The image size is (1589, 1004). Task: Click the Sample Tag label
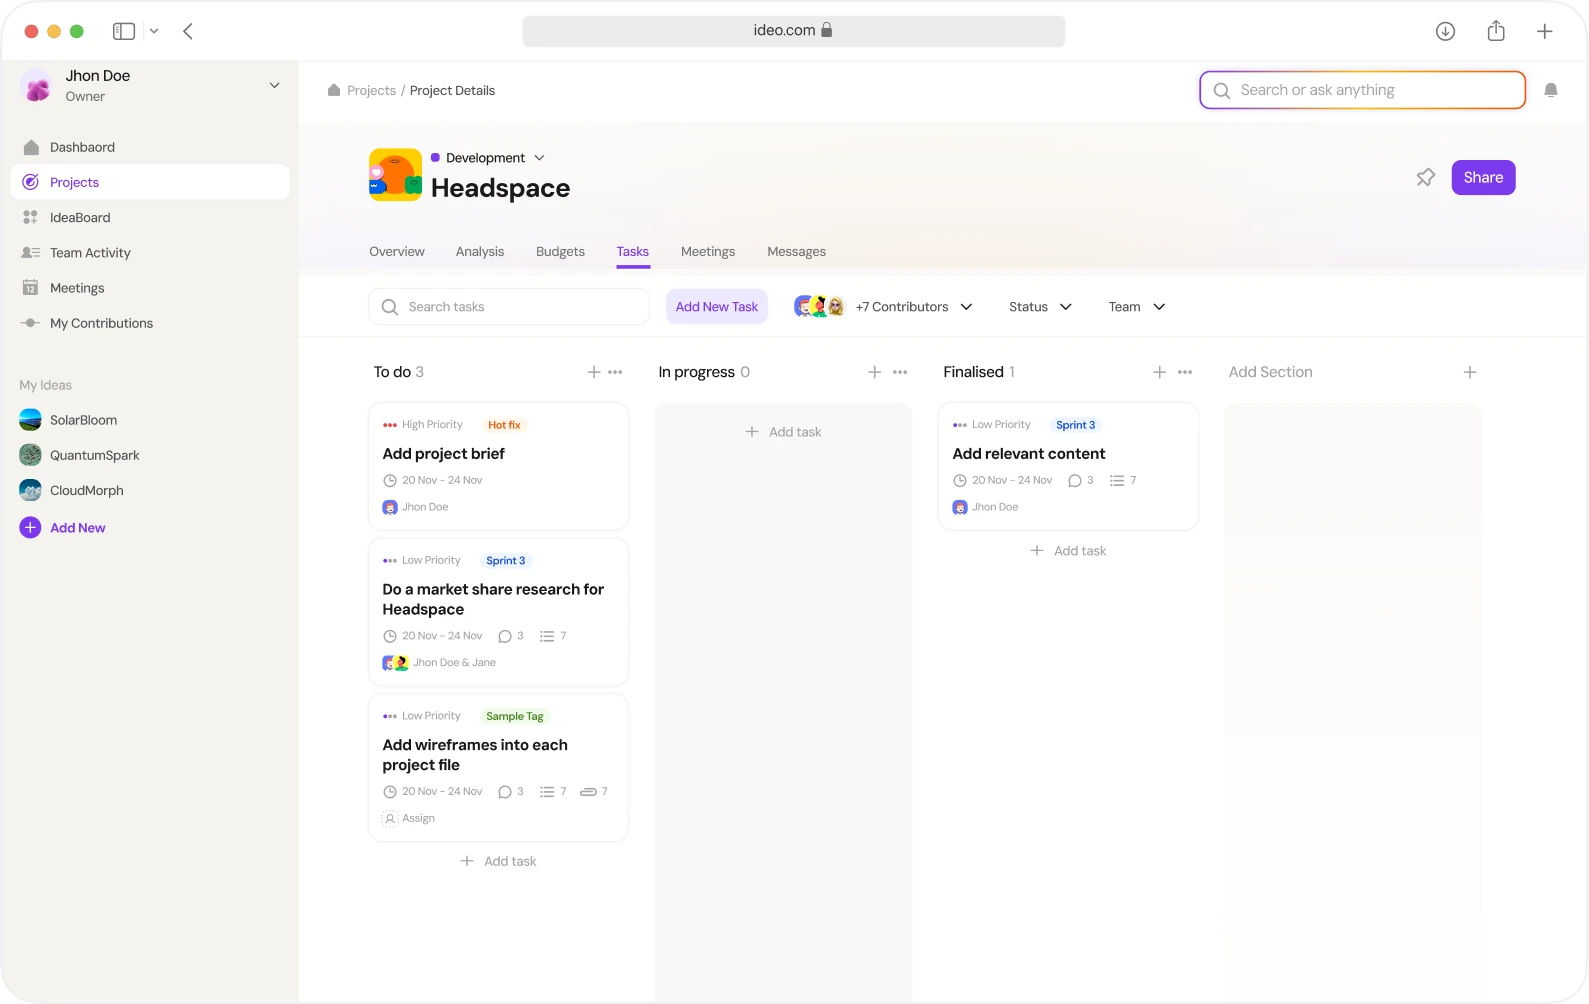(x=515, y=716)
